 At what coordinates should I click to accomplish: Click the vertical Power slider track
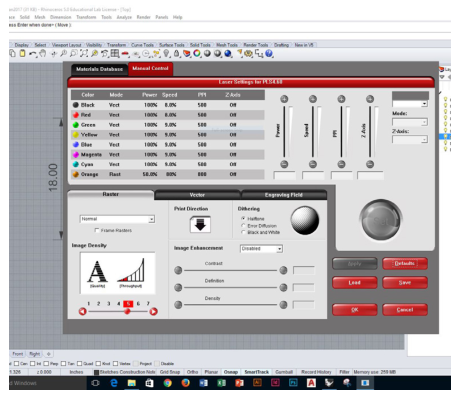[284, 132]
